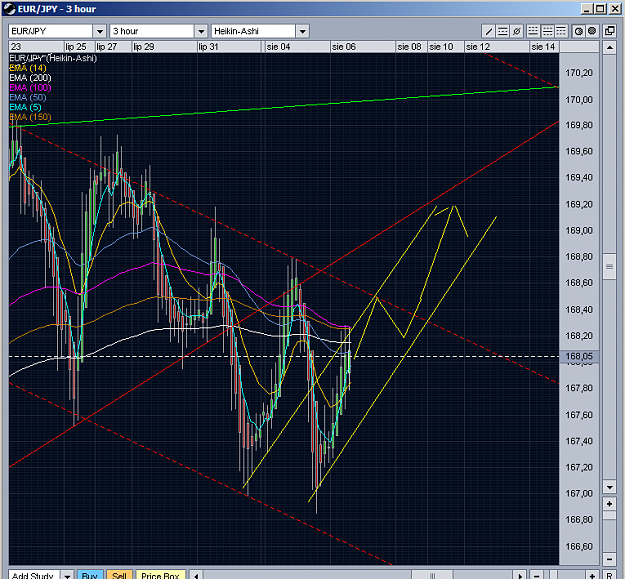Click the lip 29 date label
Screen dimensions: 625x579
pyautogui.click(x=143, y=47)
